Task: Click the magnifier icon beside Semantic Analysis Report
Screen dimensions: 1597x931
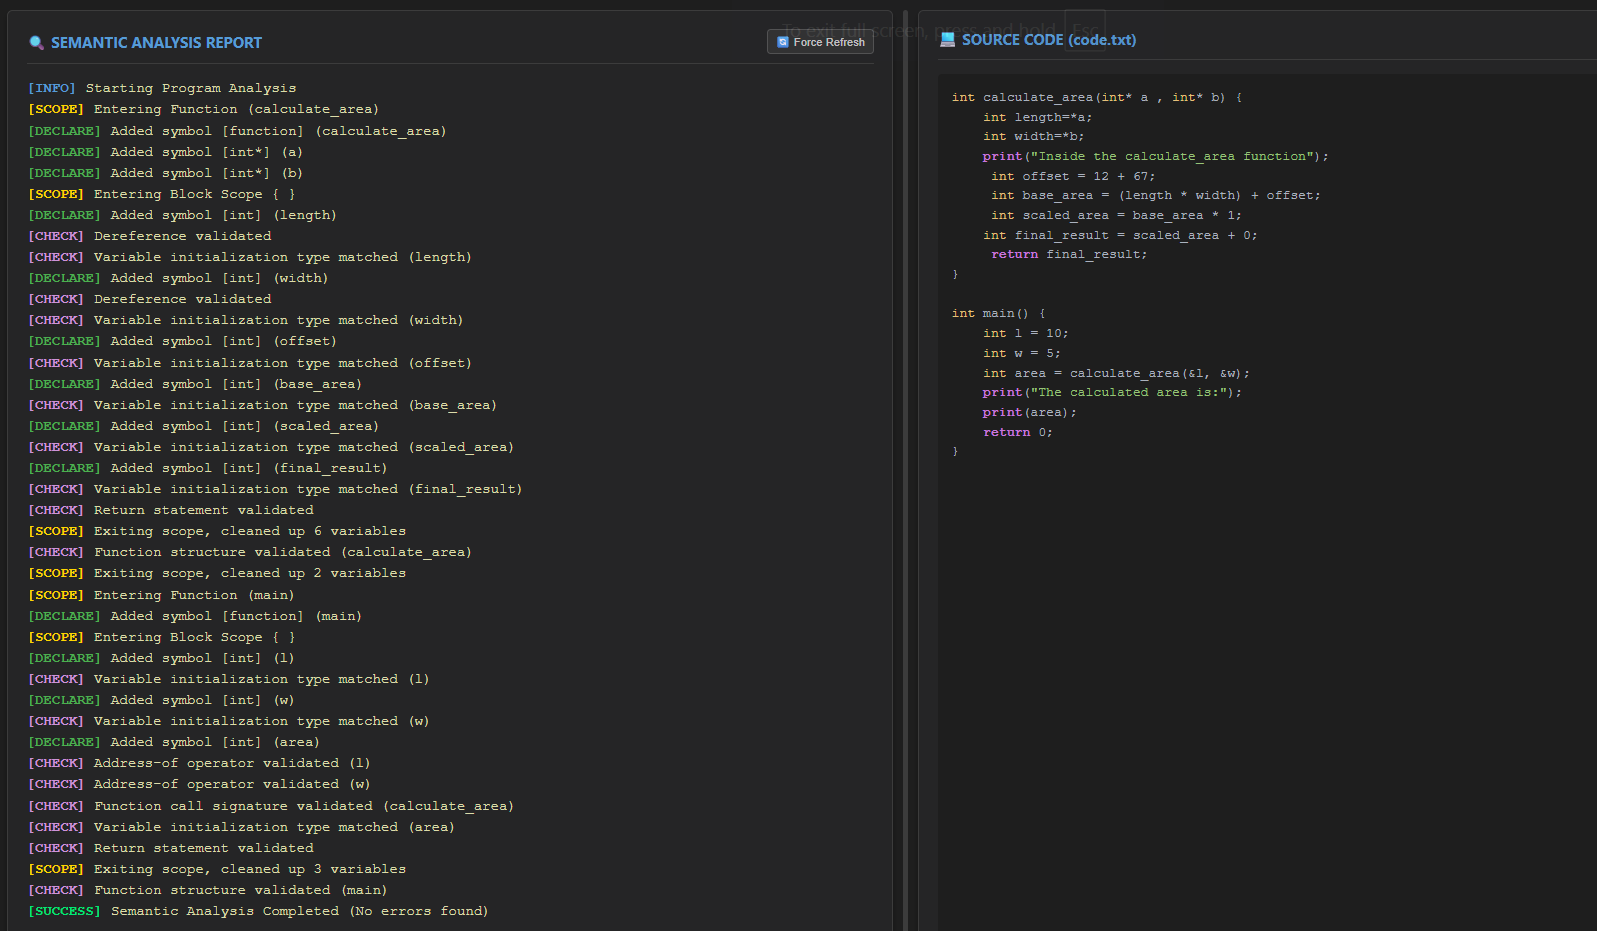Action: [x=37, y=43]
